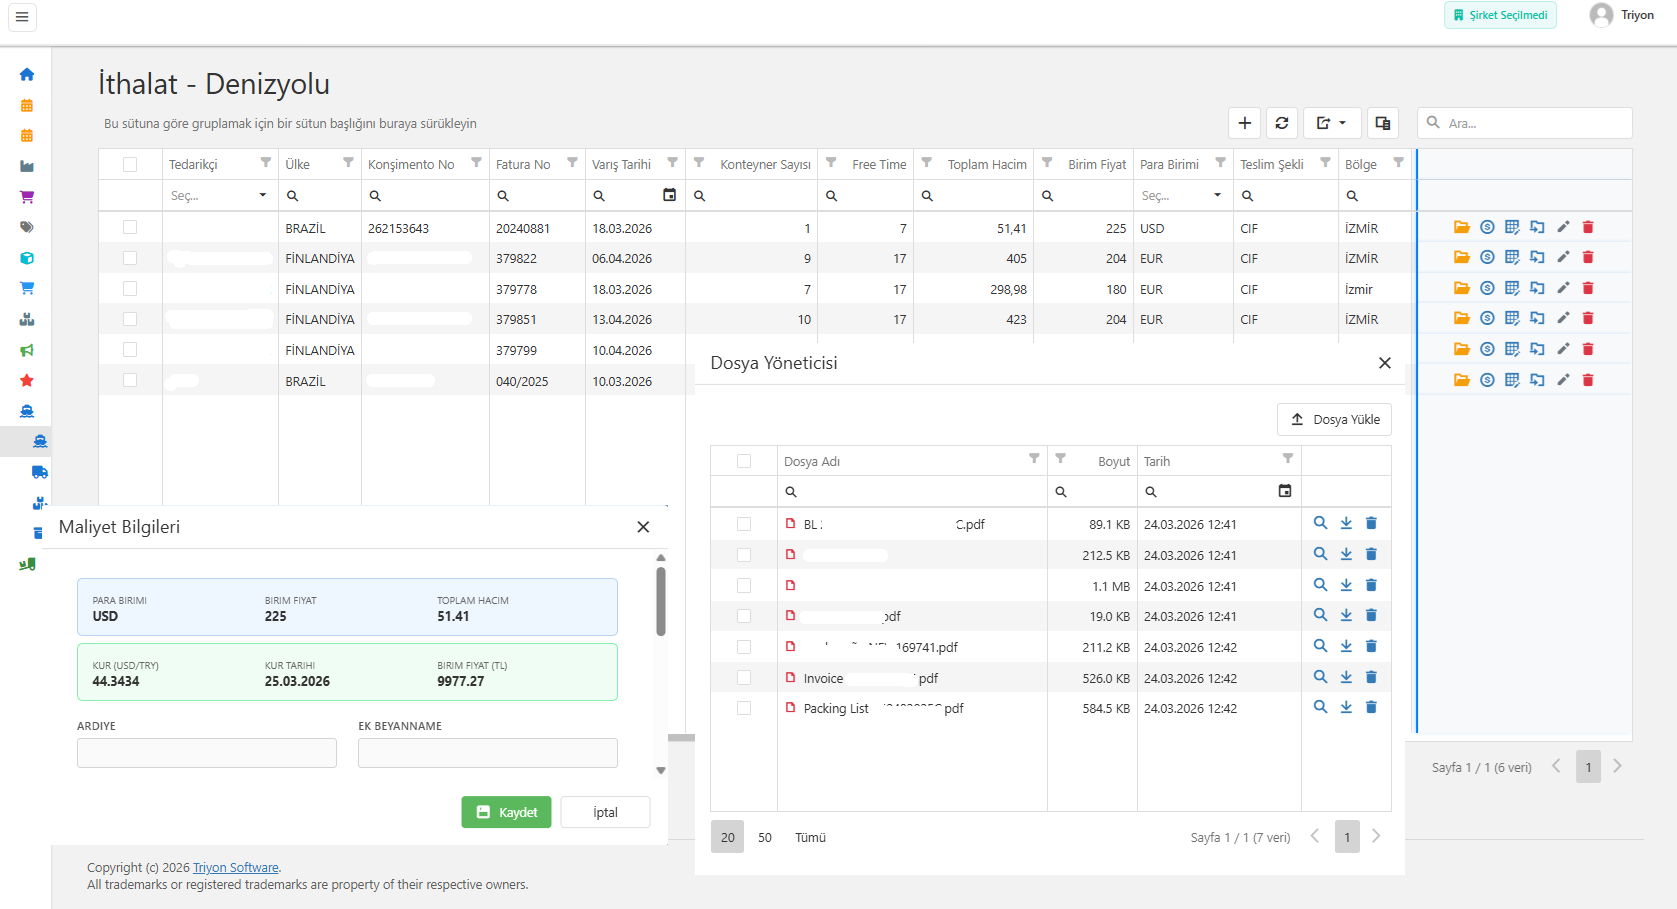Select the checkbox for the first BRAZİL row
Screen dimensions: 1677x909
130,228
